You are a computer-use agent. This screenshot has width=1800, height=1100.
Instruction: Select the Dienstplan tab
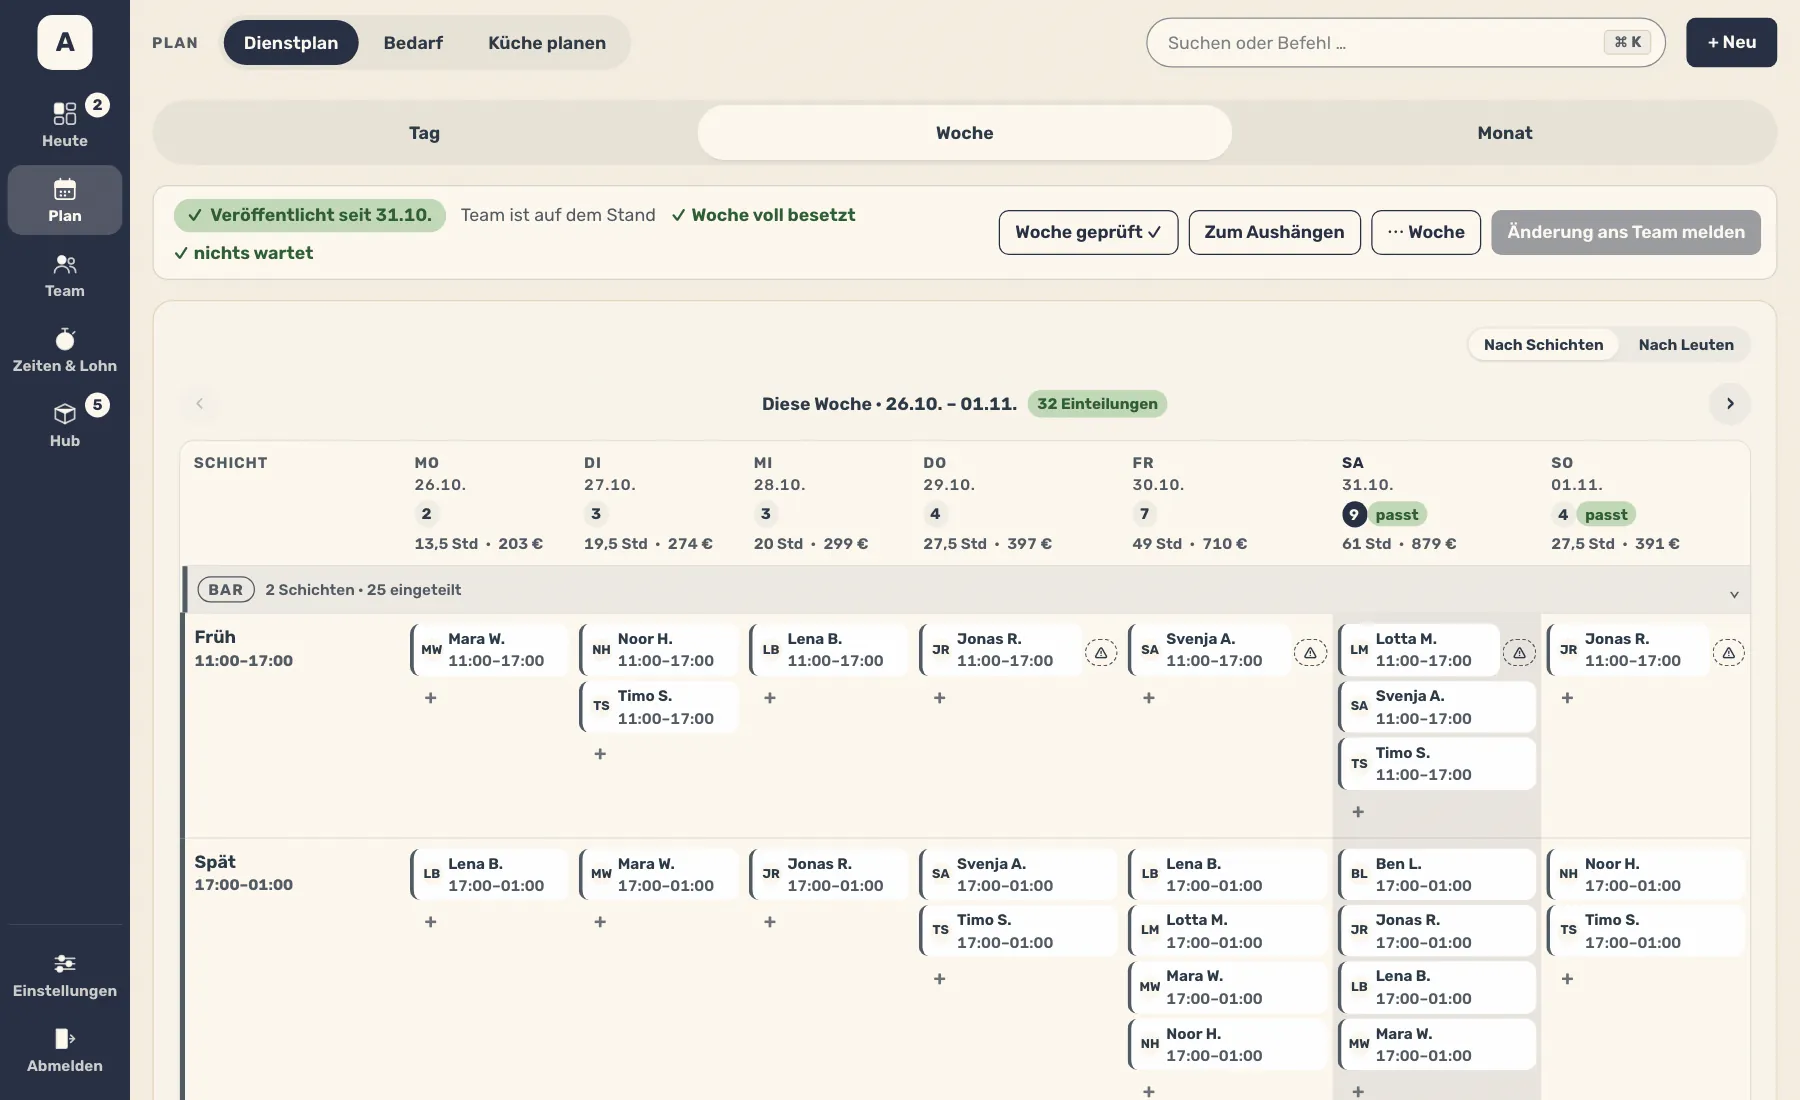(x=291, y=43)
